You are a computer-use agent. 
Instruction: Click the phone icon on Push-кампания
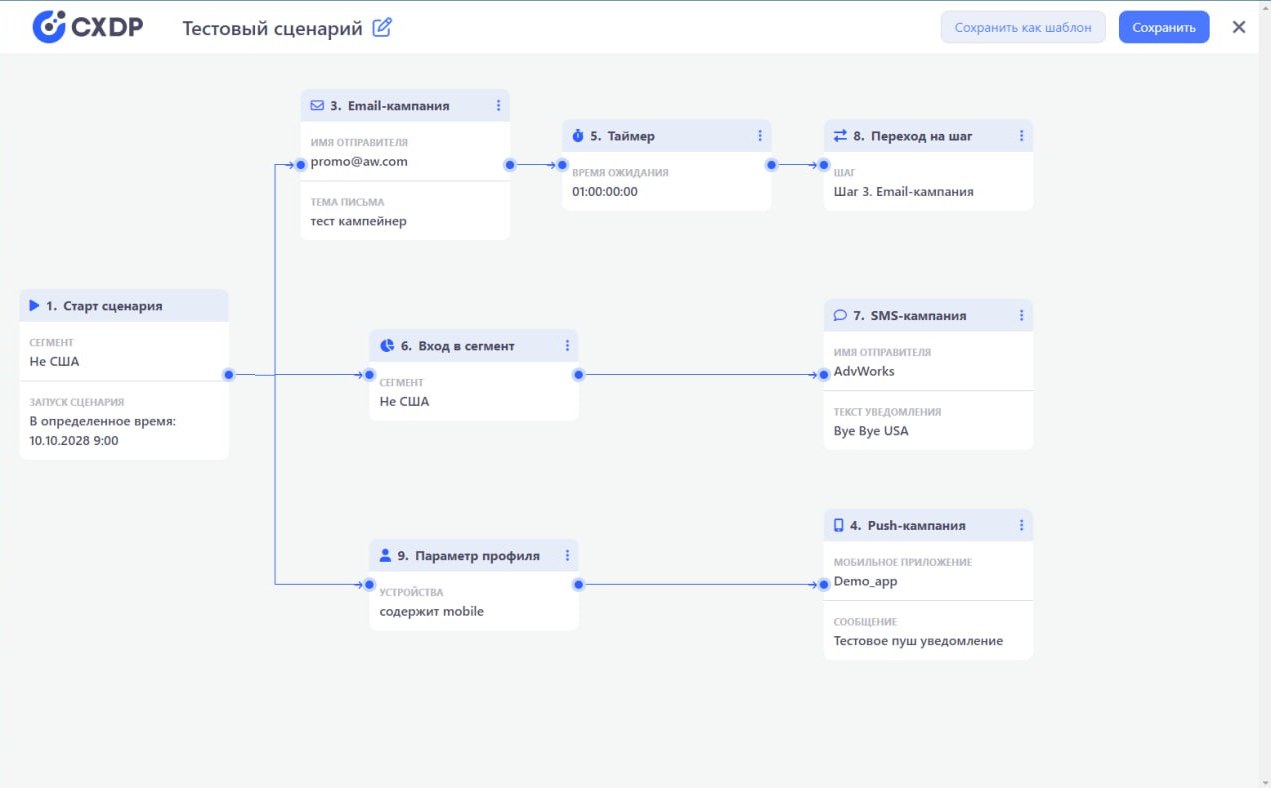pos(839,525)
